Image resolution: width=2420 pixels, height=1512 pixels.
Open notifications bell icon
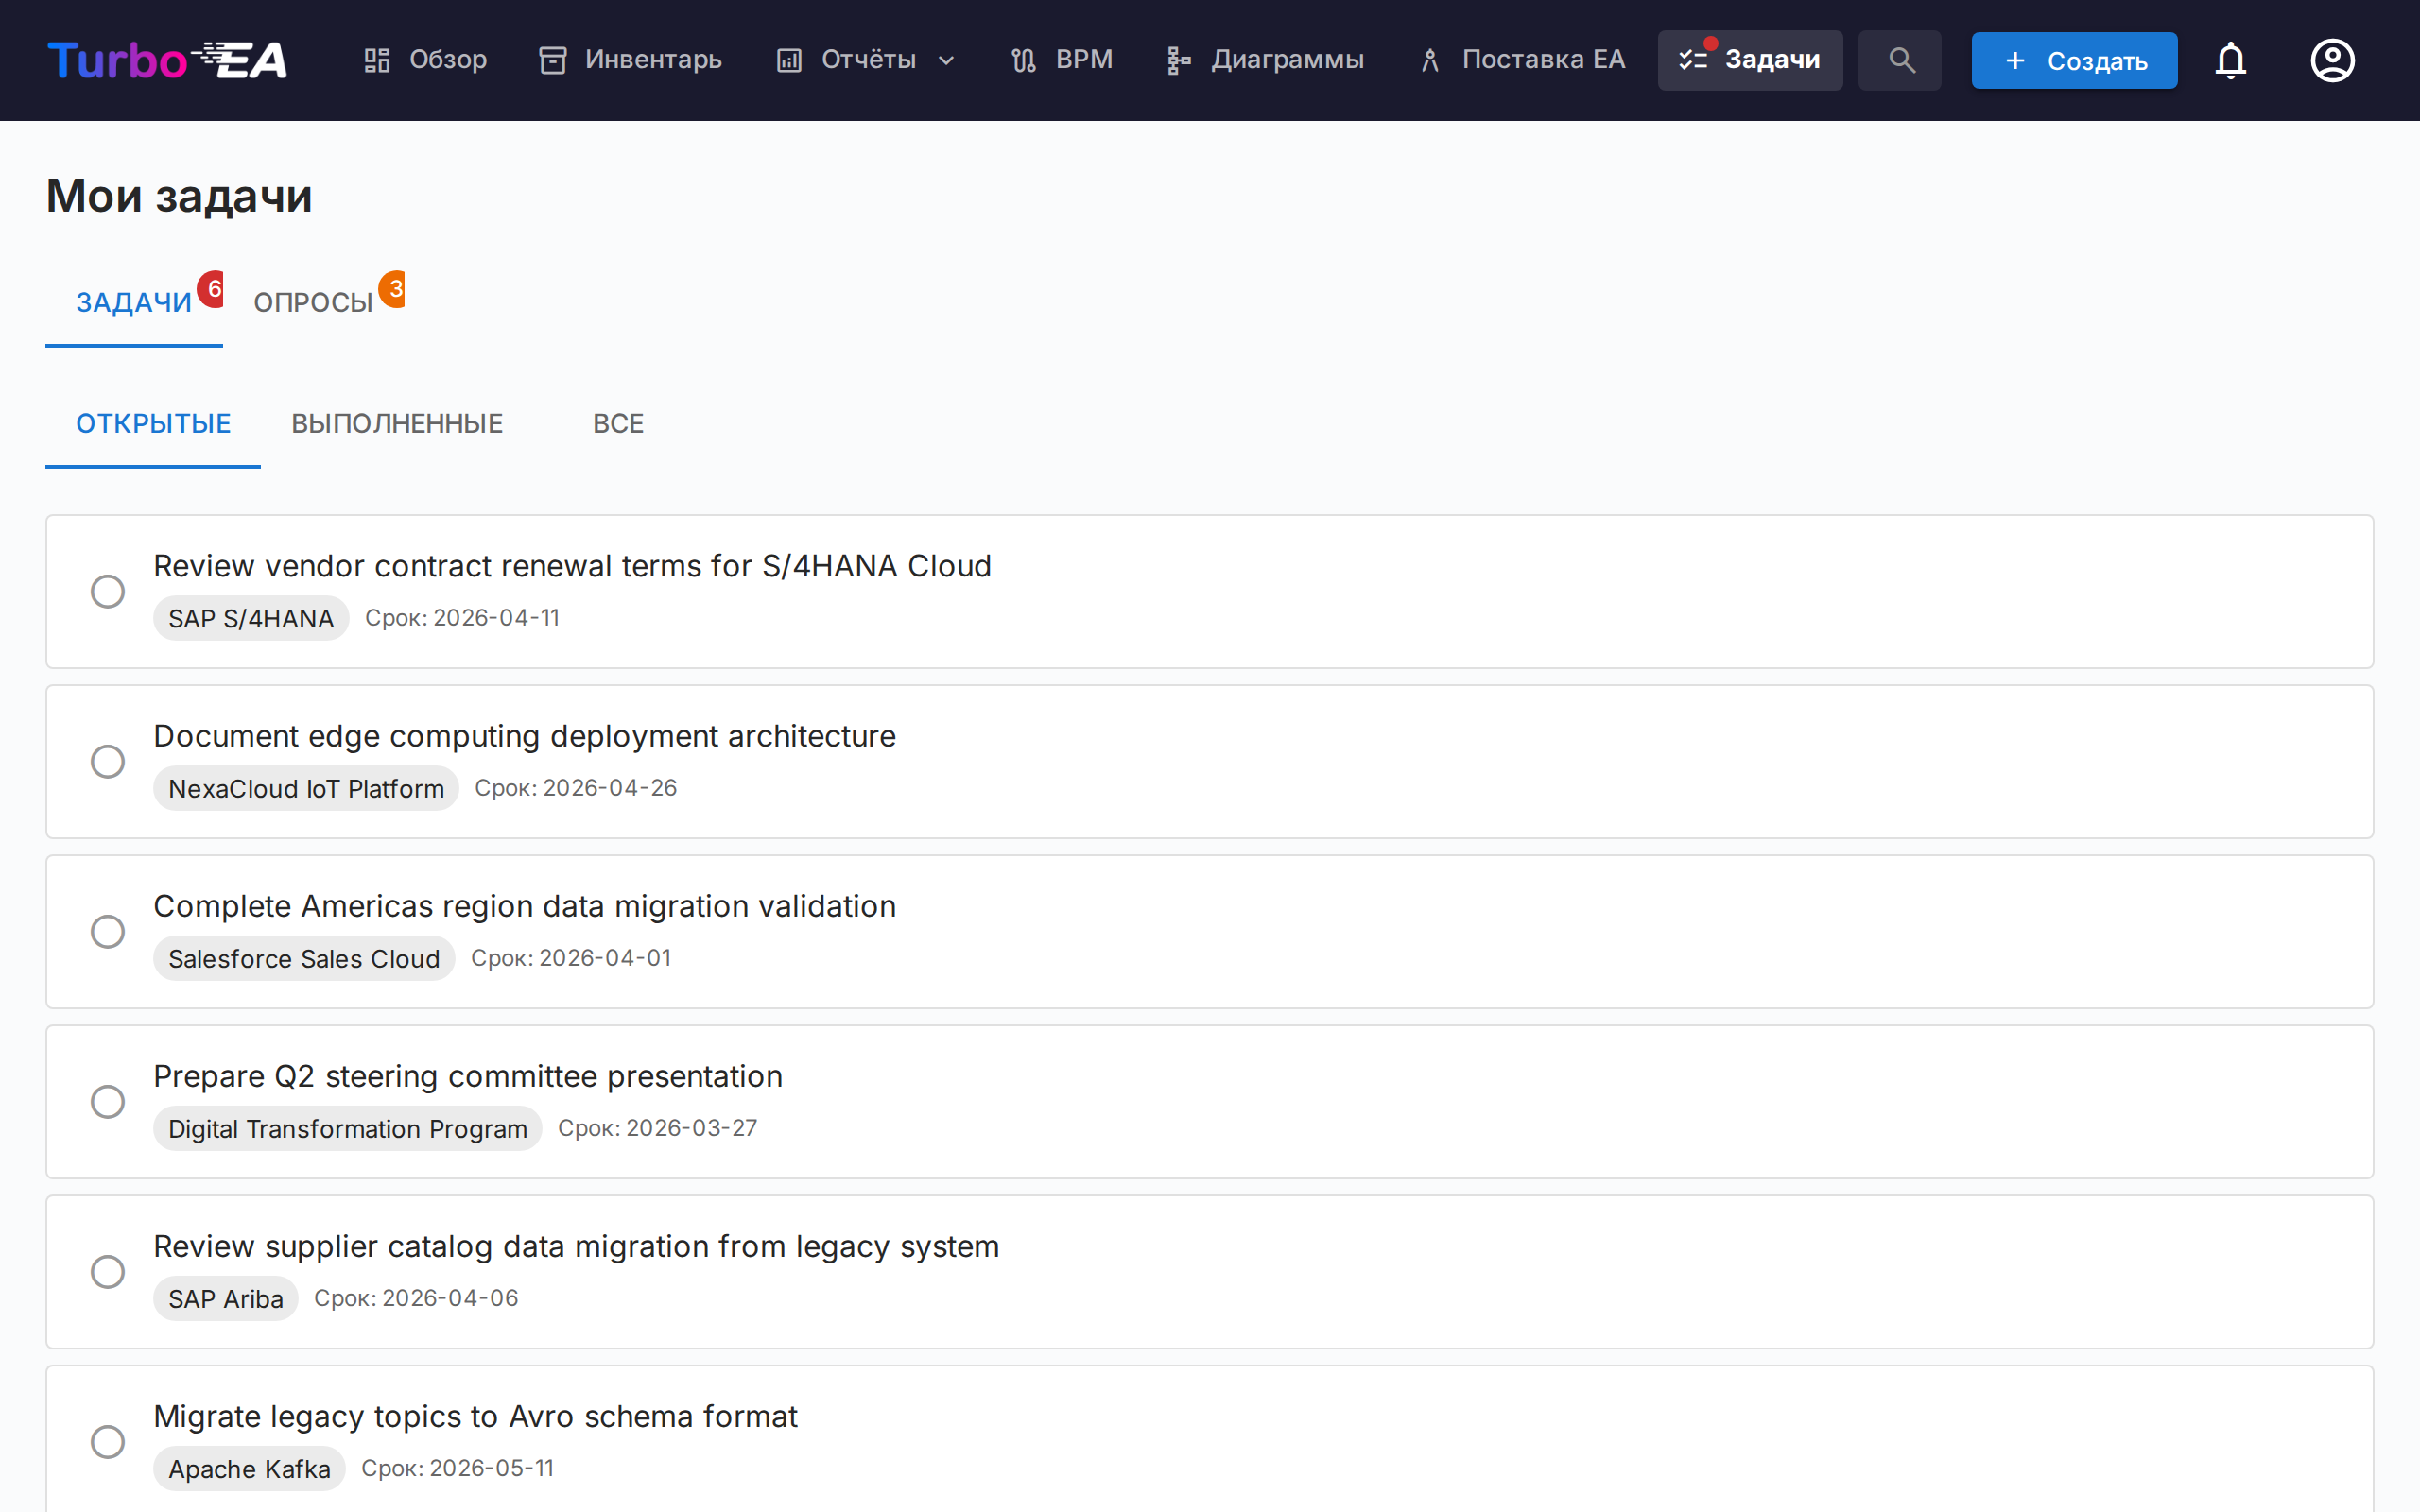point(2230,60)
